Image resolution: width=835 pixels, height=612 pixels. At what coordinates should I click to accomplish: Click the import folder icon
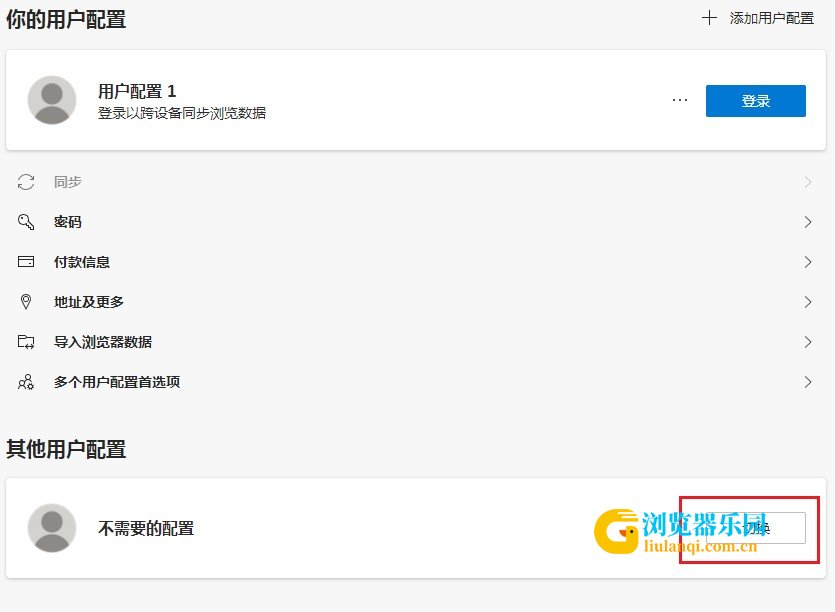click(26, 341)
